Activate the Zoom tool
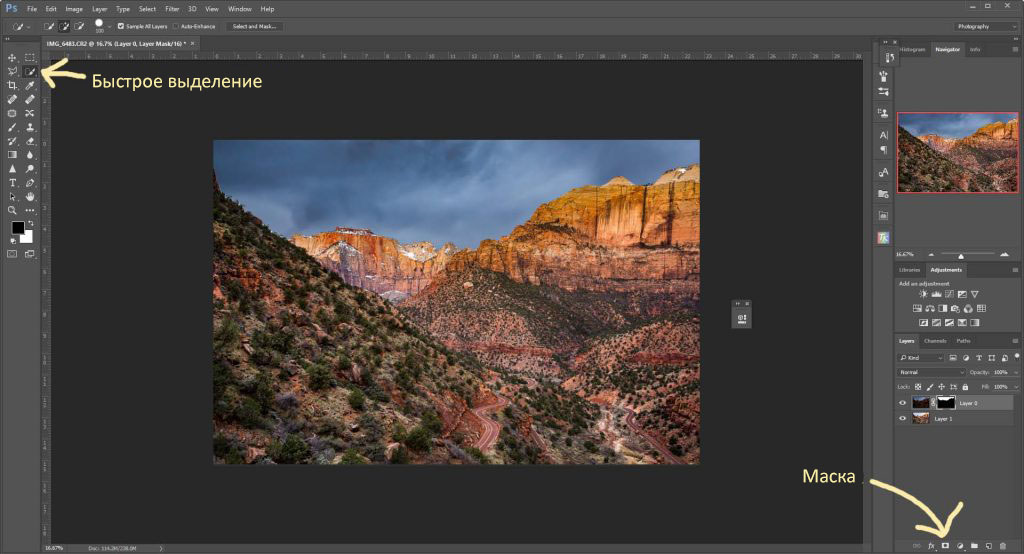 12,211
